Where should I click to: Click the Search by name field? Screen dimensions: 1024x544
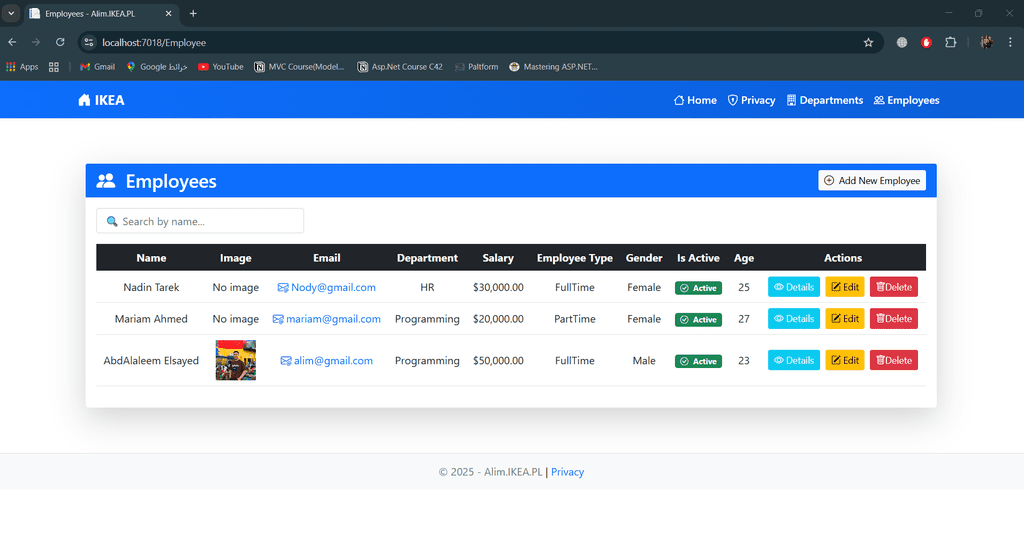pos(200,221)
